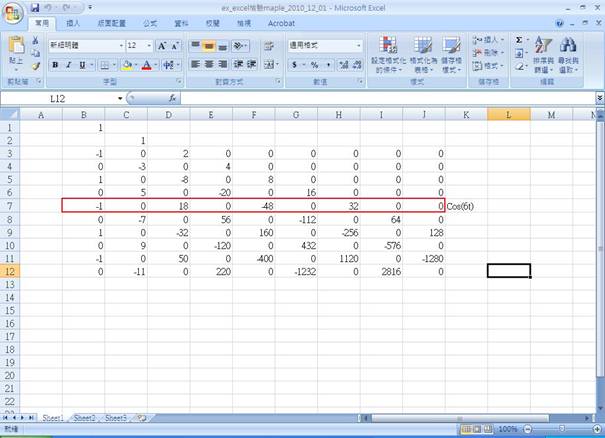Switch to the Acrobat ribbon tab
The width and height of the screenshot is (605, 438).
281,22
